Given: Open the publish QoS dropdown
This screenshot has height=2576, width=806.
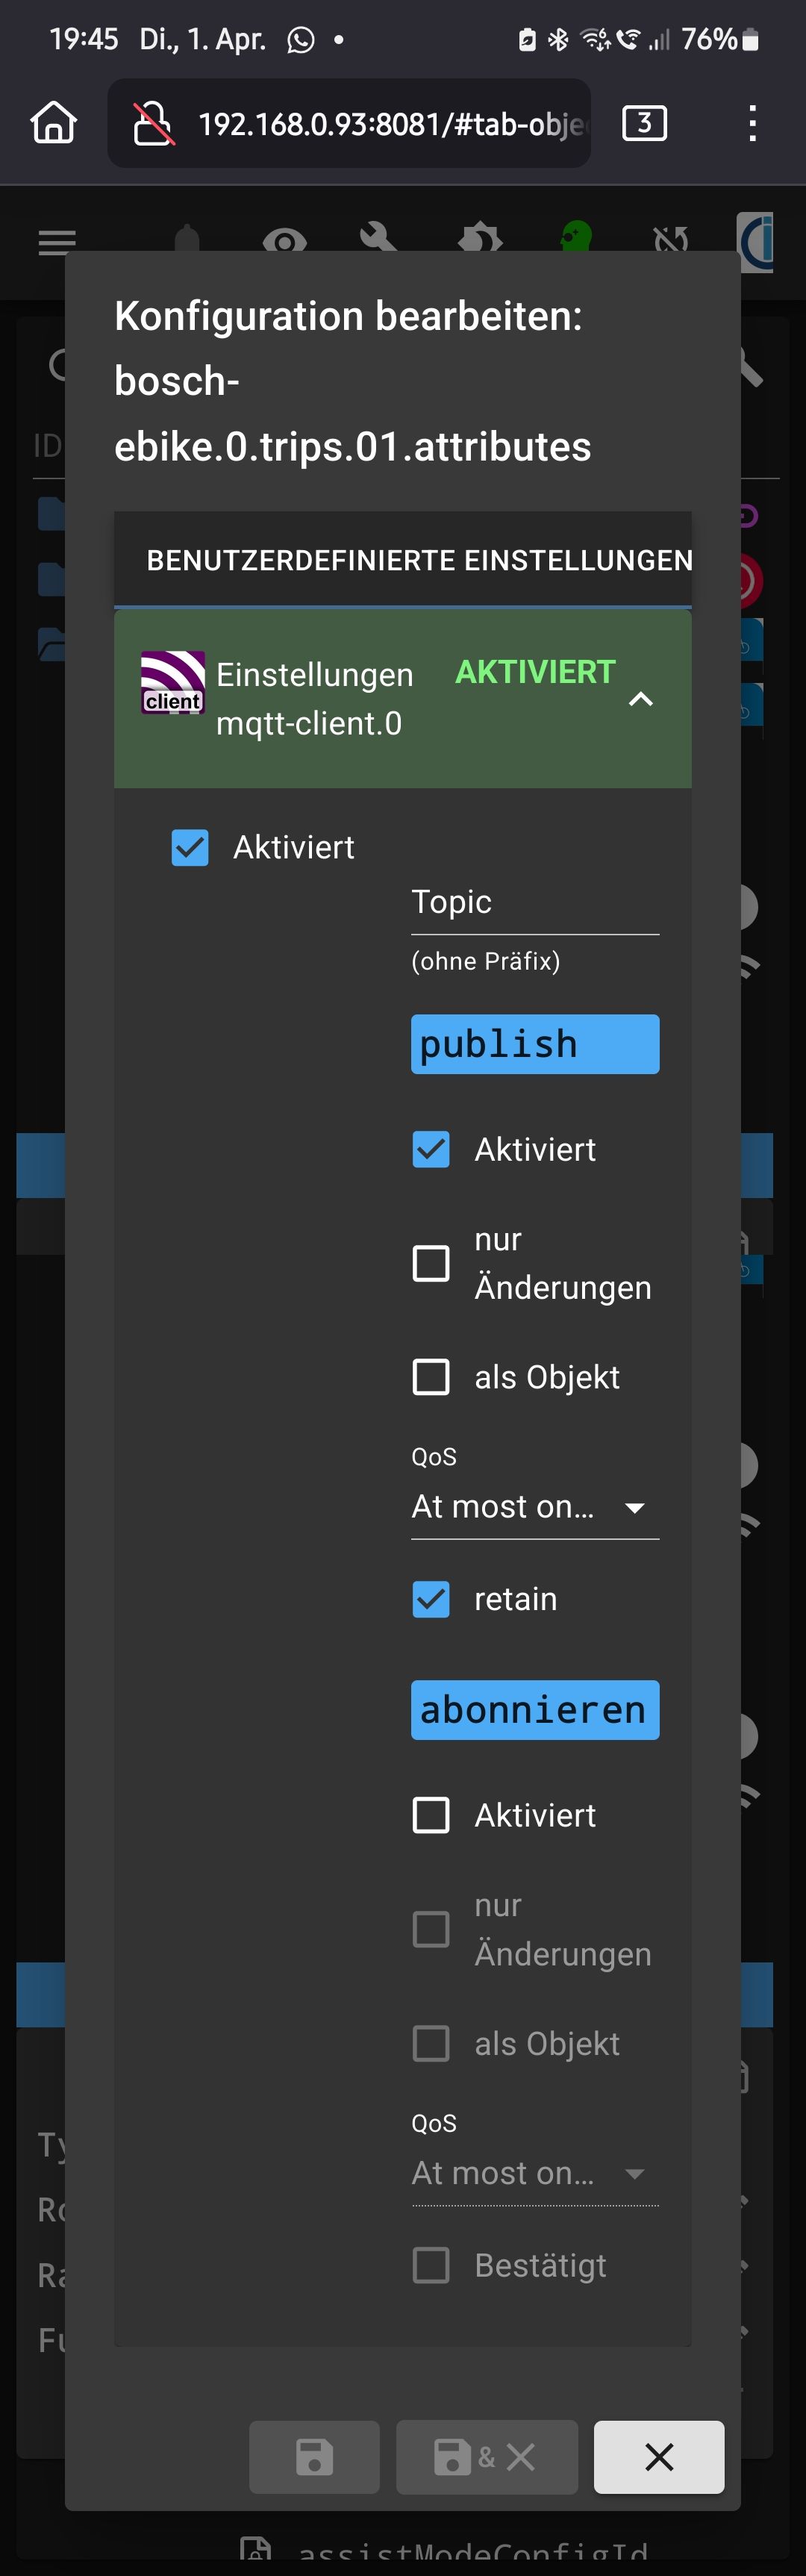Looking at the screenshot, I should tap(534, 1507).
